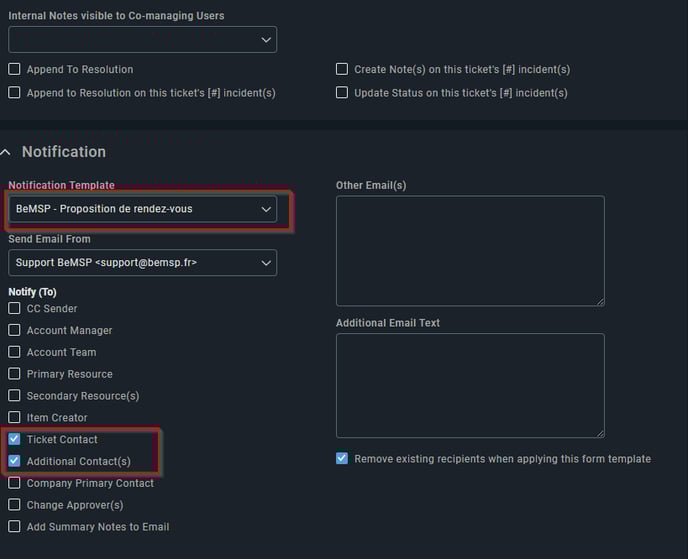Click into the Other Email(s) text area

(470, 251)
